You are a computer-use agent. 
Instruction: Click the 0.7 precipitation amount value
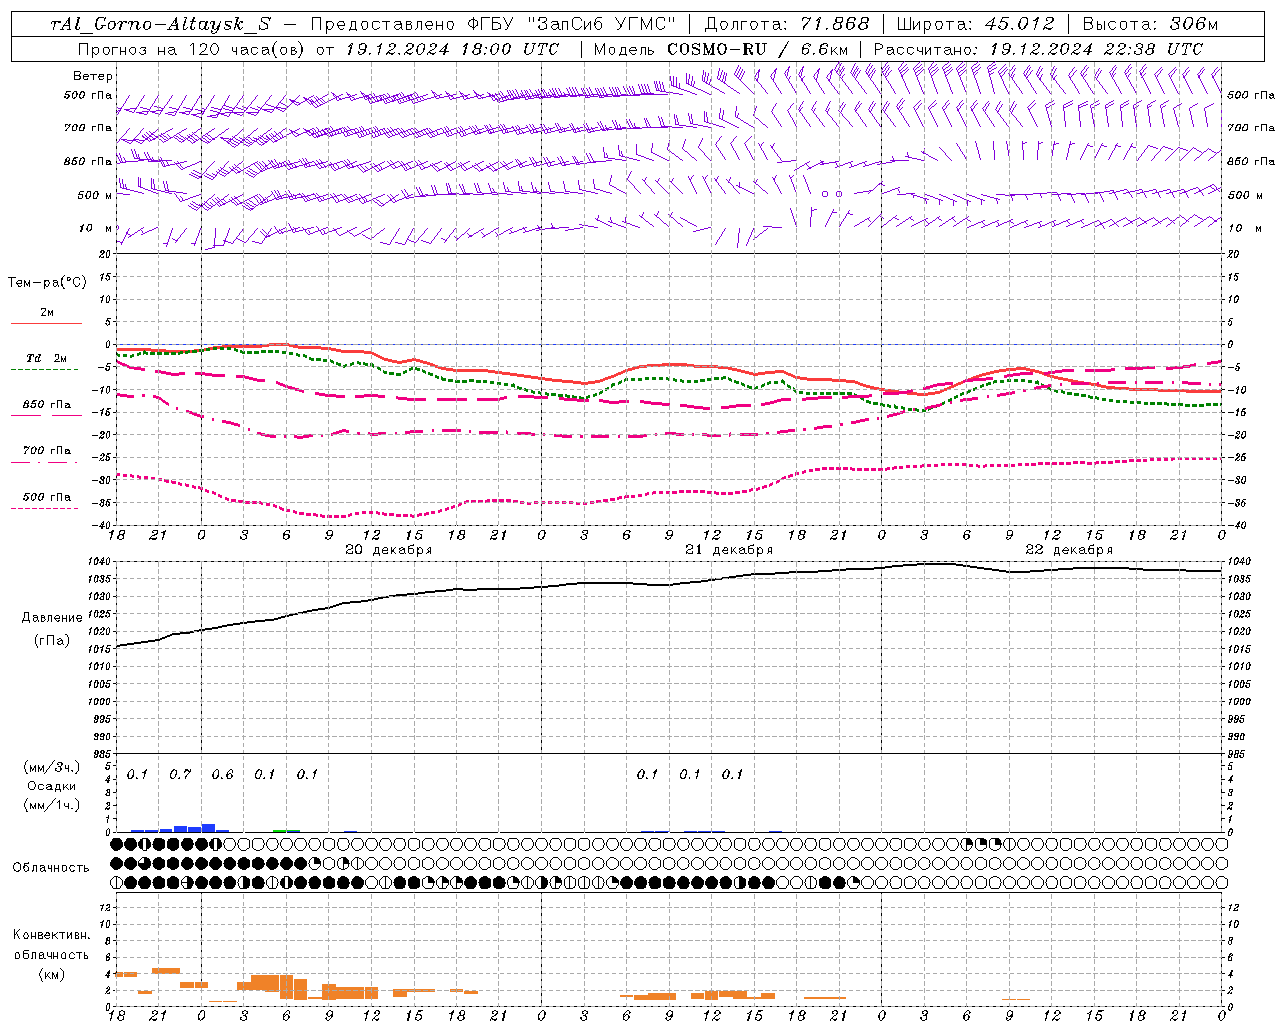click(180, 775)
